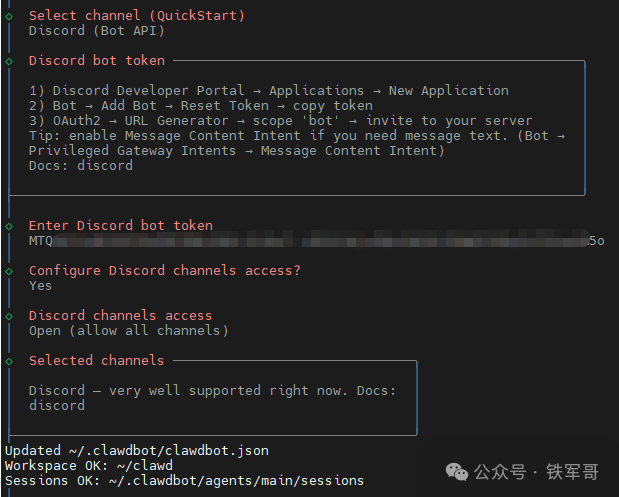Click step 3 'OAuth2 → URL Generator' line
The height and width of the screenshot is (497, 619).
click(x=281, y=121)
